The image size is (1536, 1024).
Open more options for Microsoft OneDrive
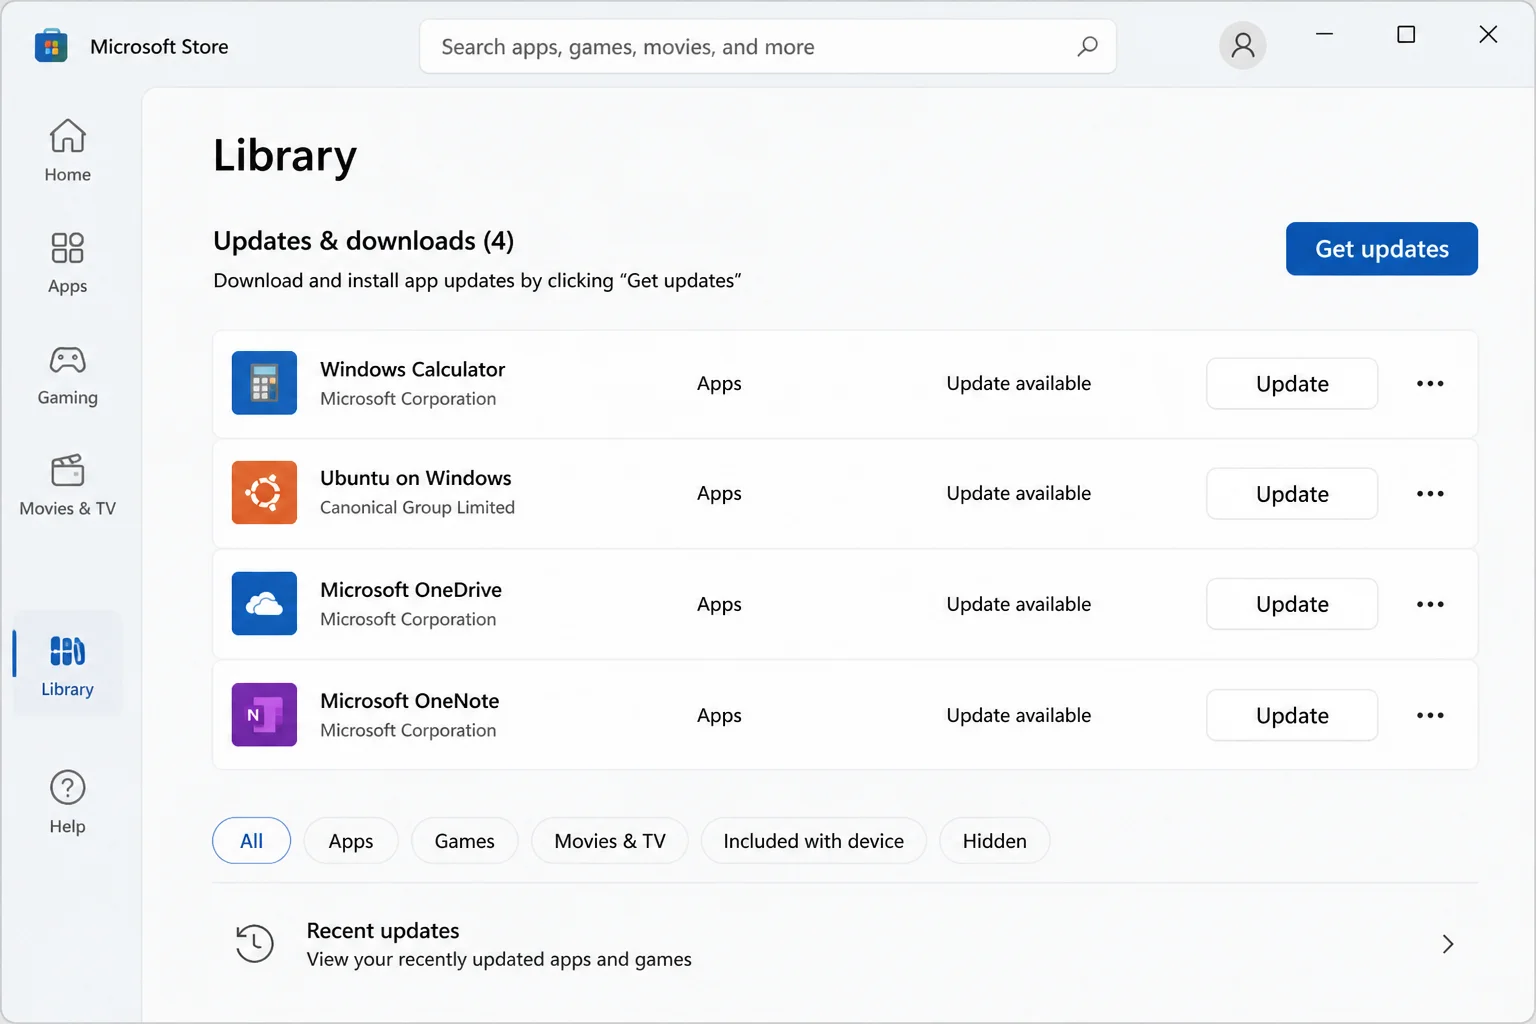pos(1430,604)
